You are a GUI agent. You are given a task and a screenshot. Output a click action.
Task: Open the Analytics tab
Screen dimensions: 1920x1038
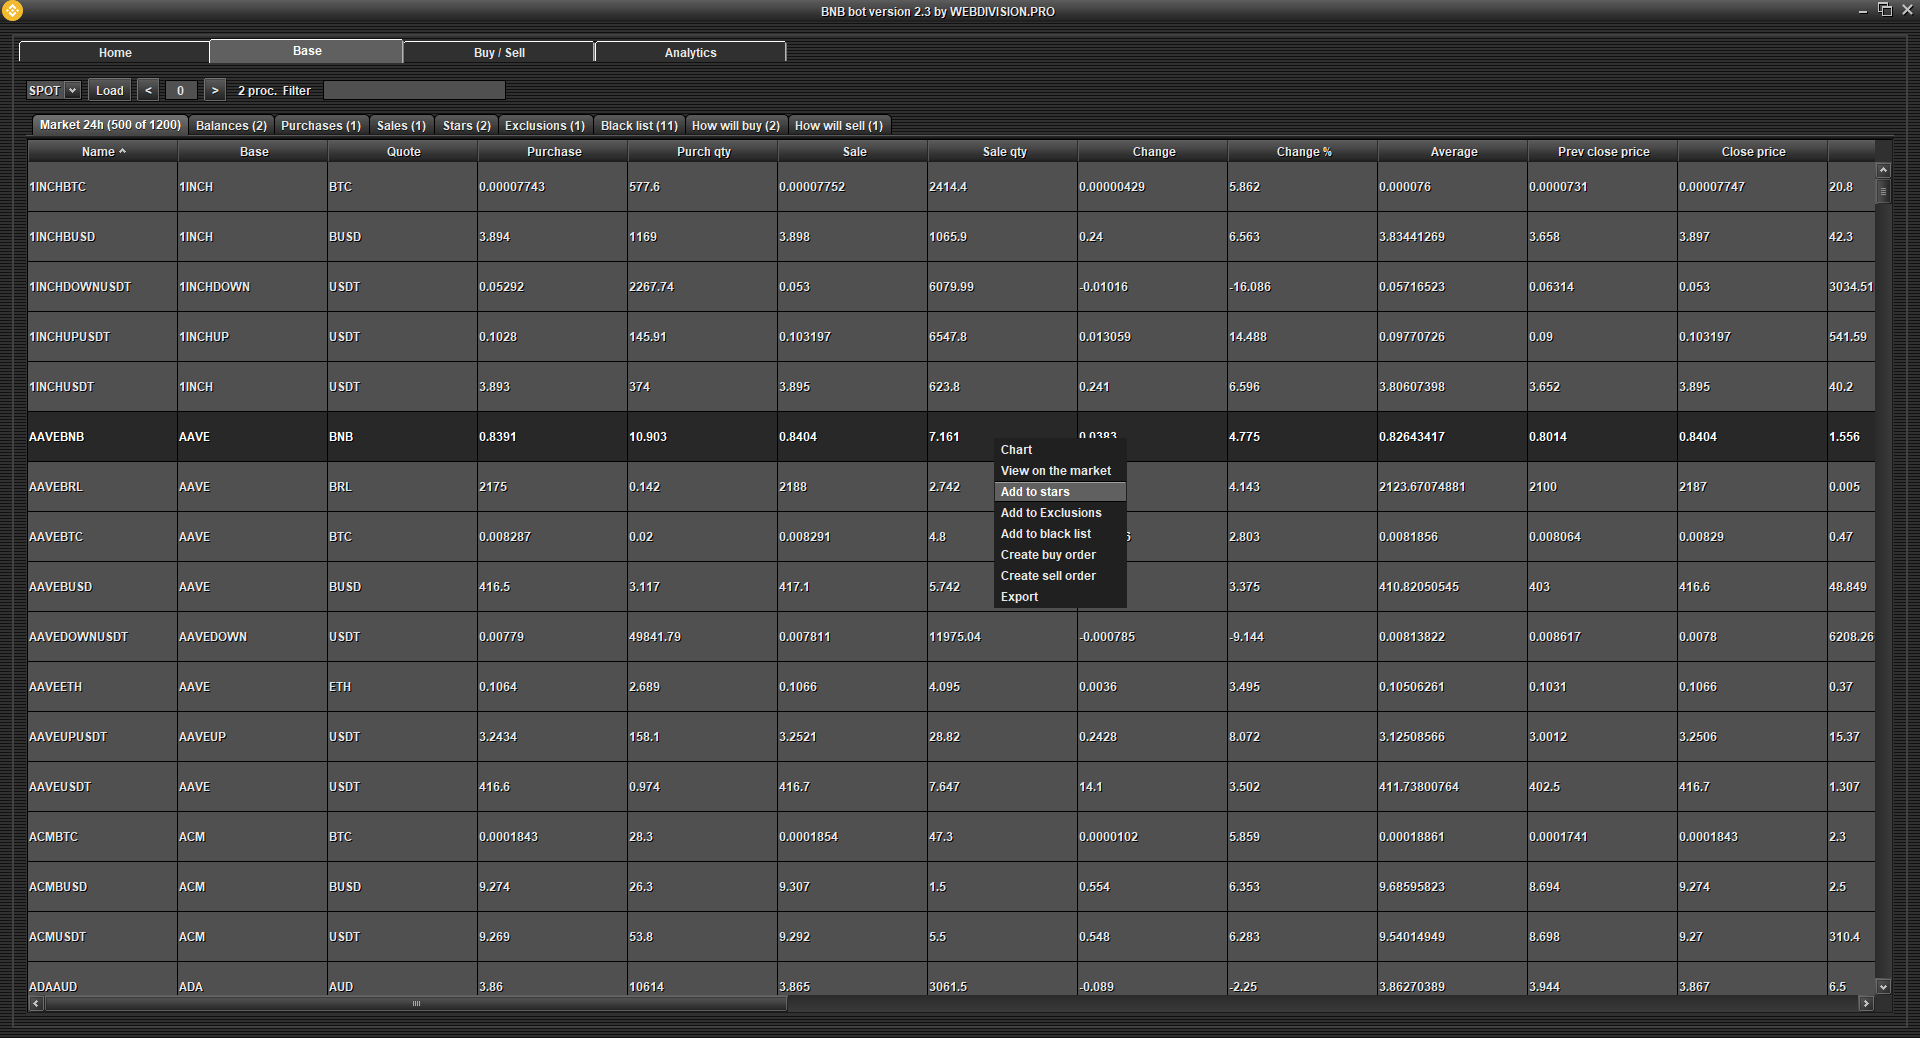click(x=690, y=52)
